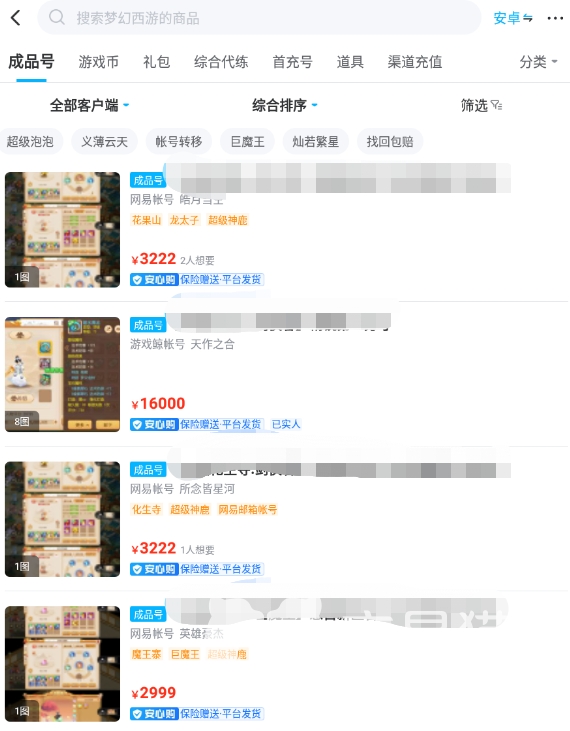Image resolution: width=570 pixels, height=731 pixels.
Task: Switch to the 游戏币 tab
Action: coord(98,62)
